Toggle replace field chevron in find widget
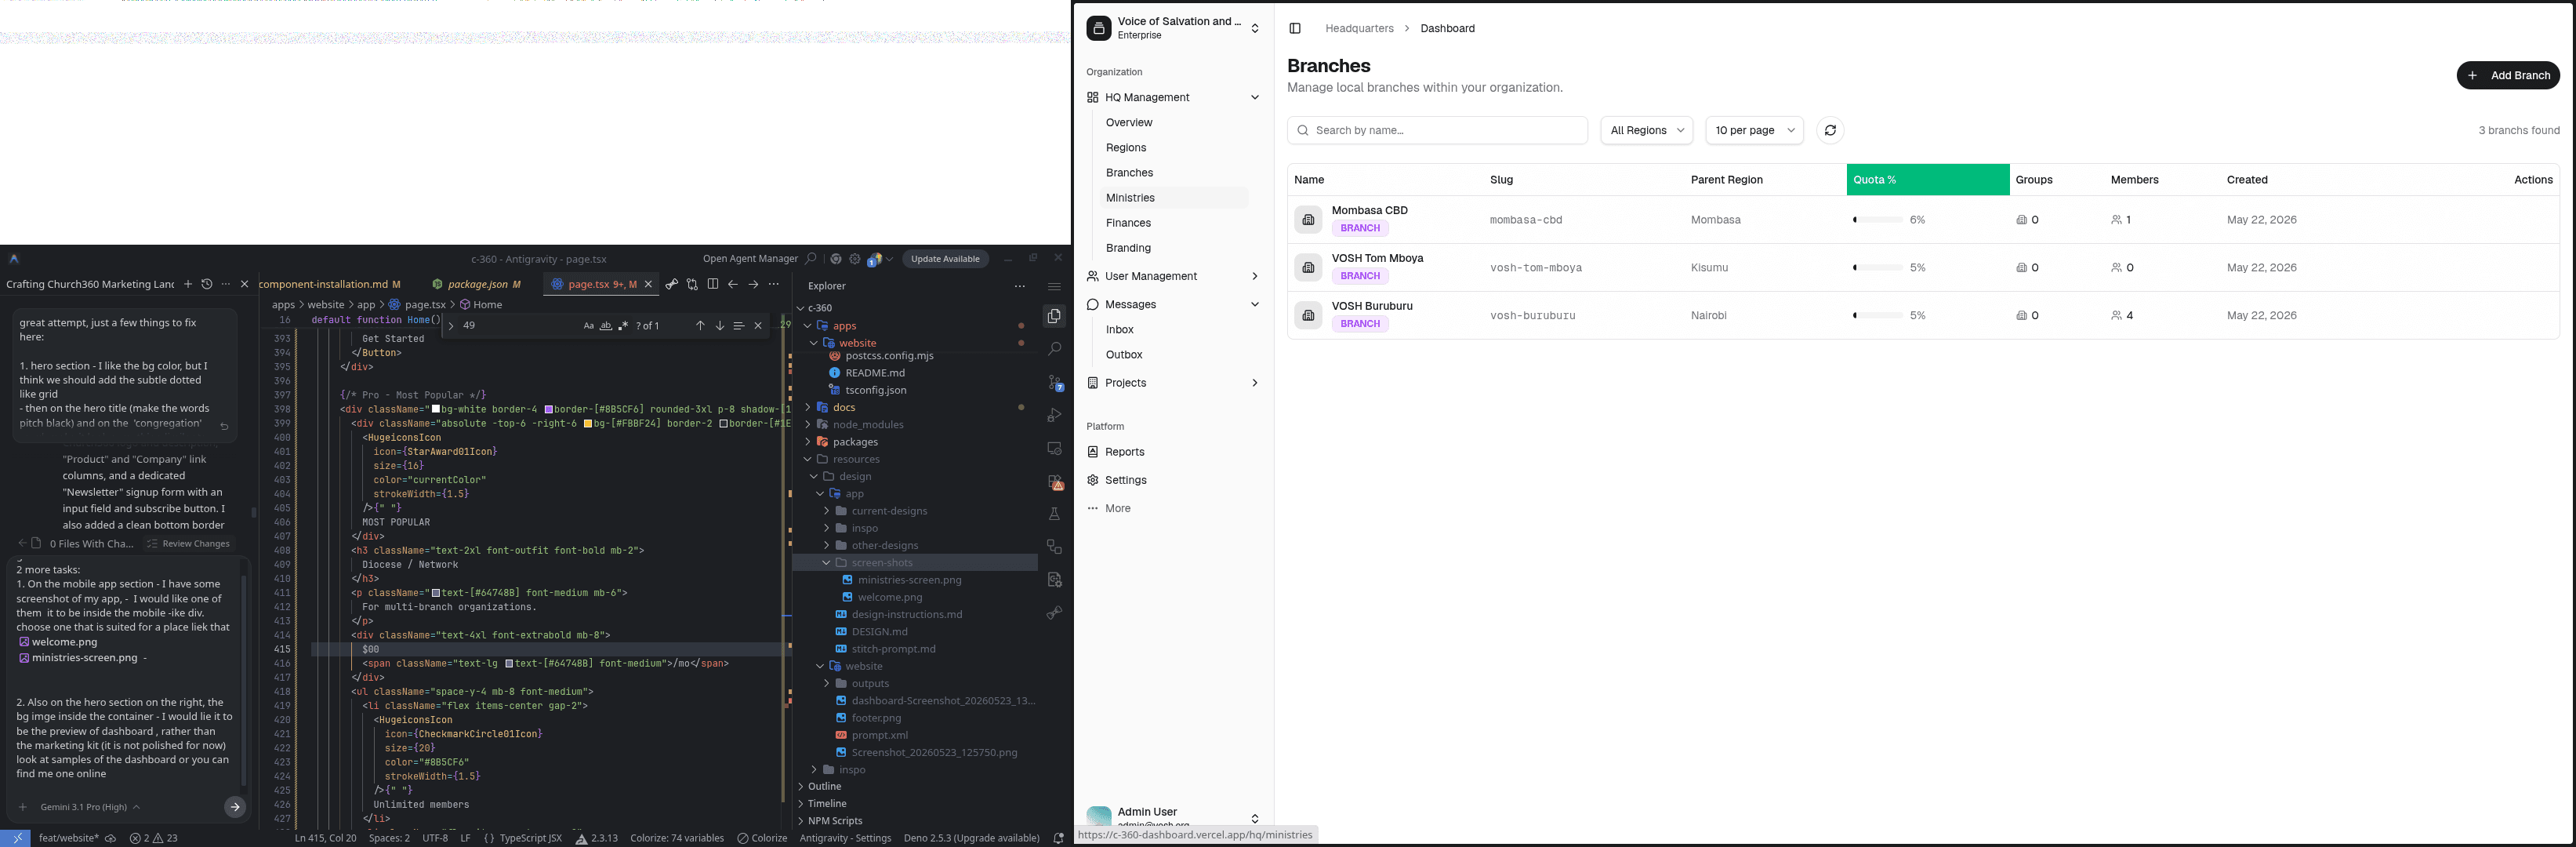Viewport: 2576px width, 847px height. [451, 326]
